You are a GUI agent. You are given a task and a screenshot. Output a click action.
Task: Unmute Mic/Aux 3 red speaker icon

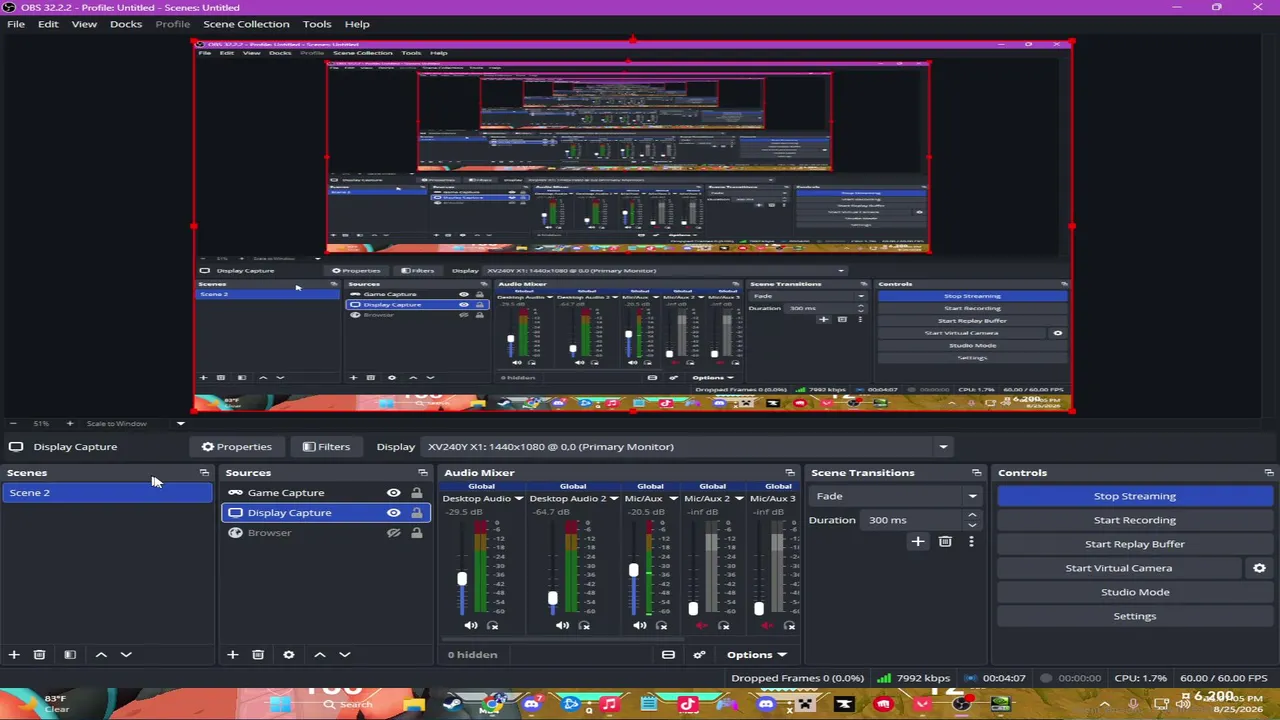[767, 626]
